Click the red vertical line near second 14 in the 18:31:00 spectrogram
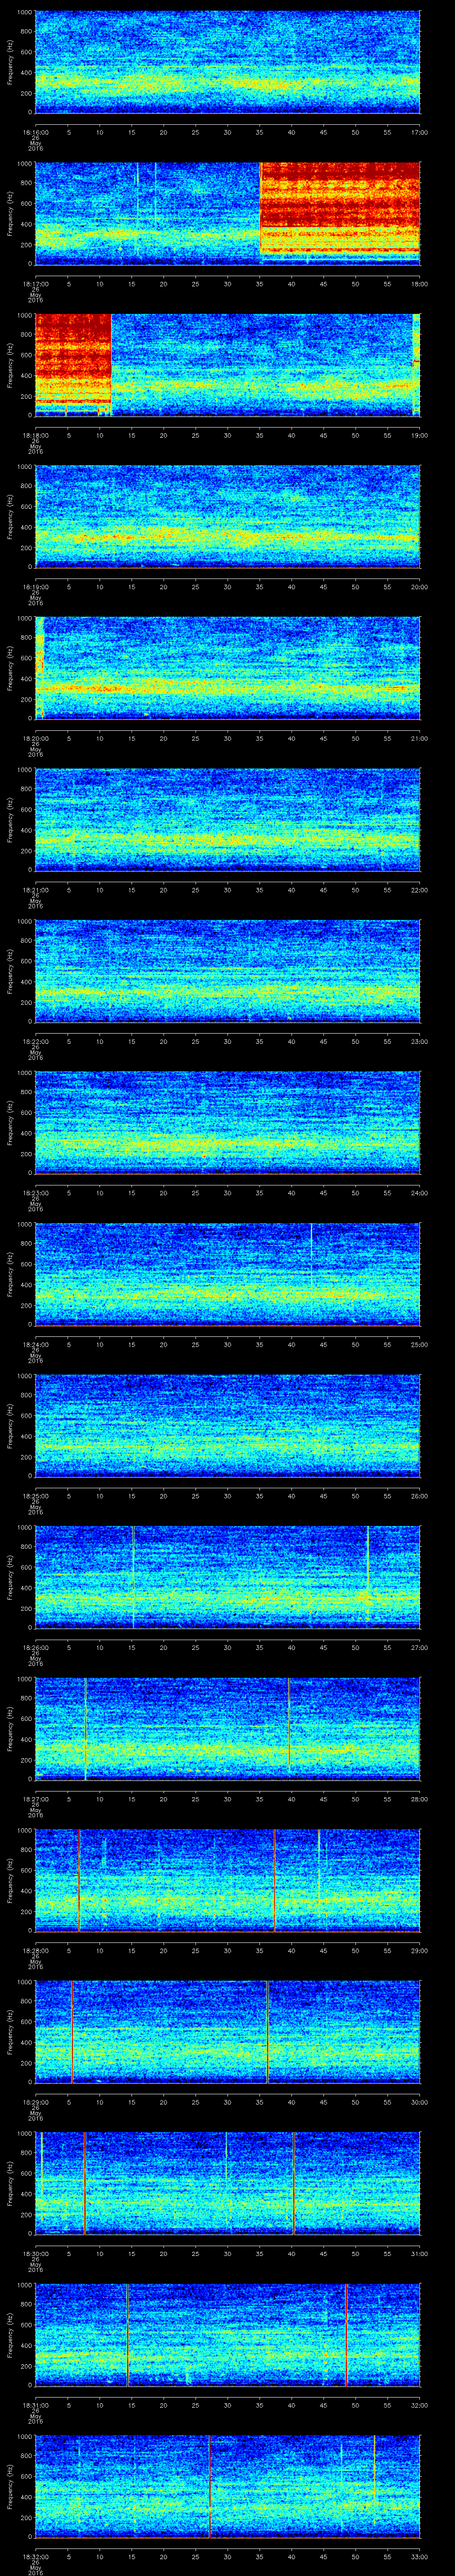 [x=128, y=2335]
